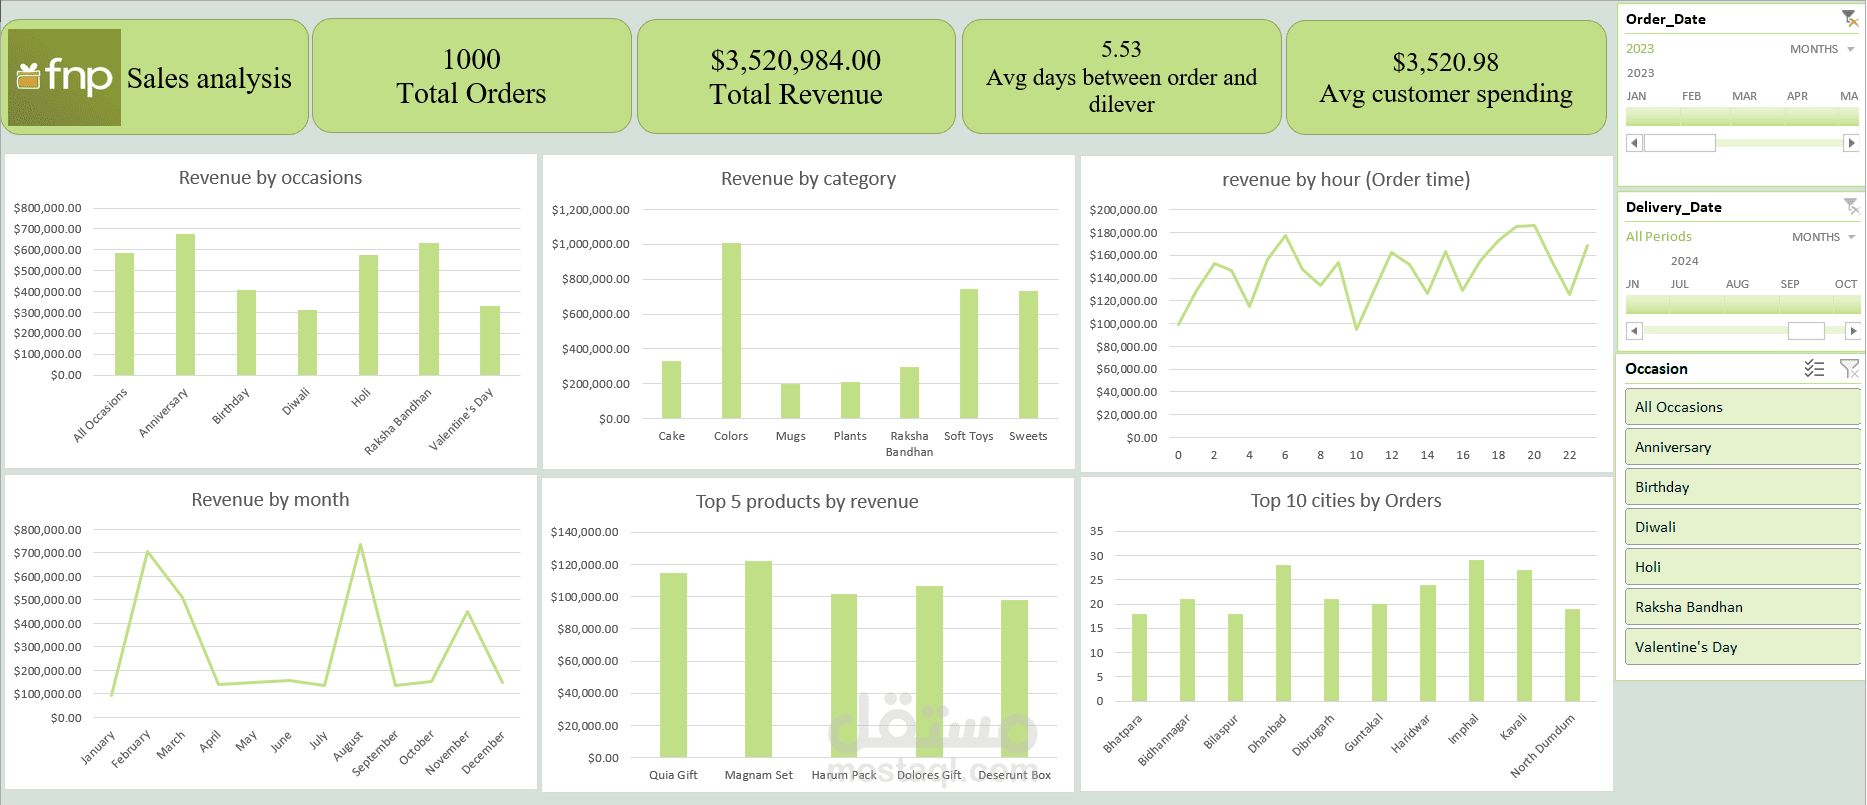Select APR segment in Order_Date timeline
Screen dimensions: 1867x805
click(x=1813, y=116)
